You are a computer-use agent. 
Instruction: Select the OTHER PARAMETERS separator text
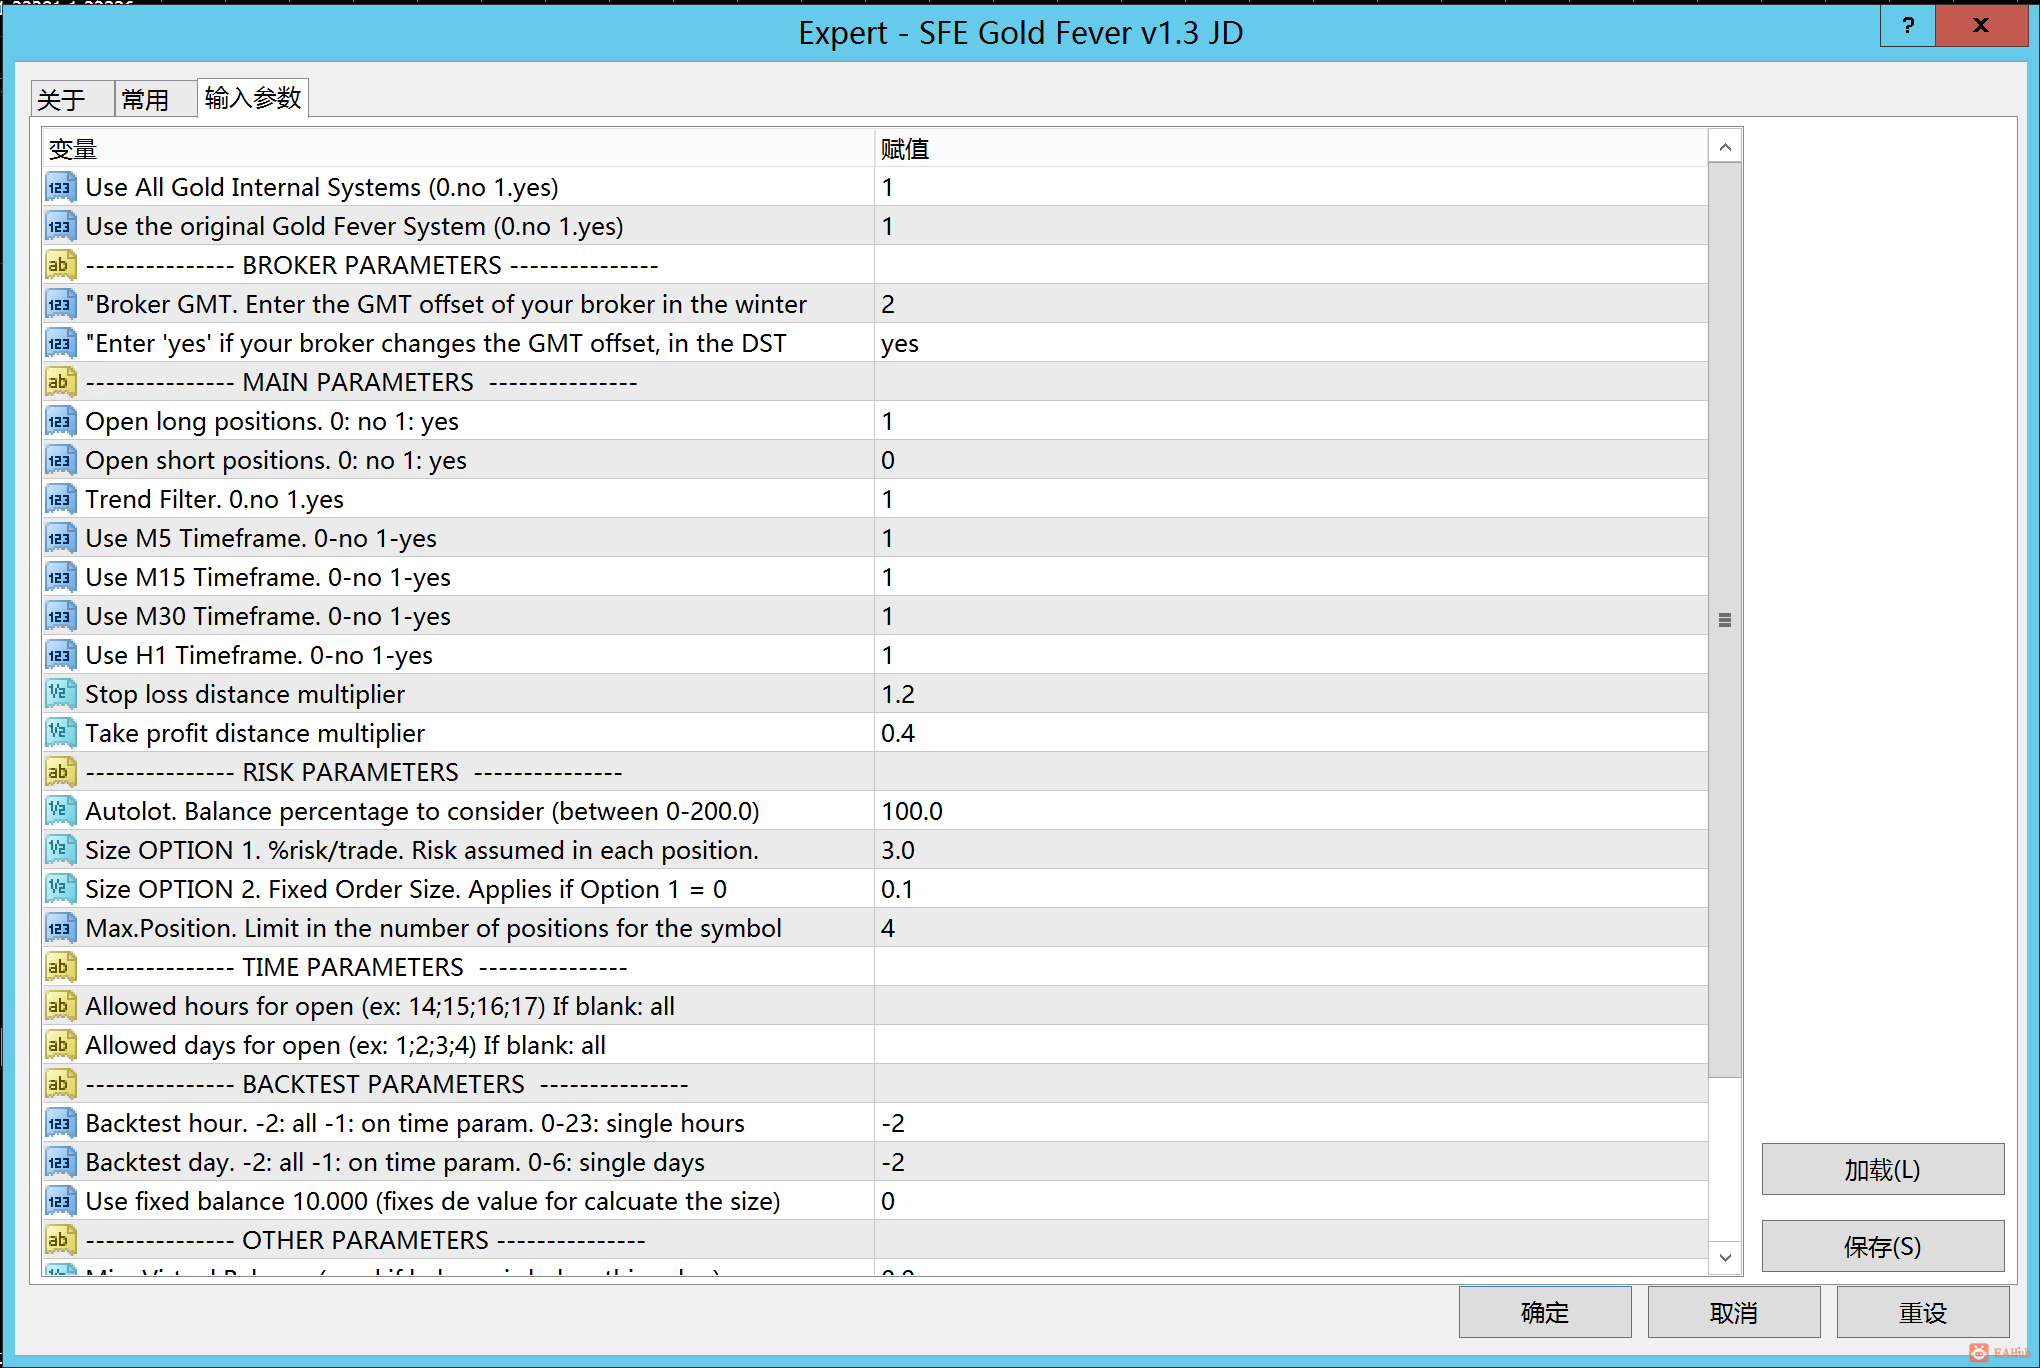click(365, 1240)
